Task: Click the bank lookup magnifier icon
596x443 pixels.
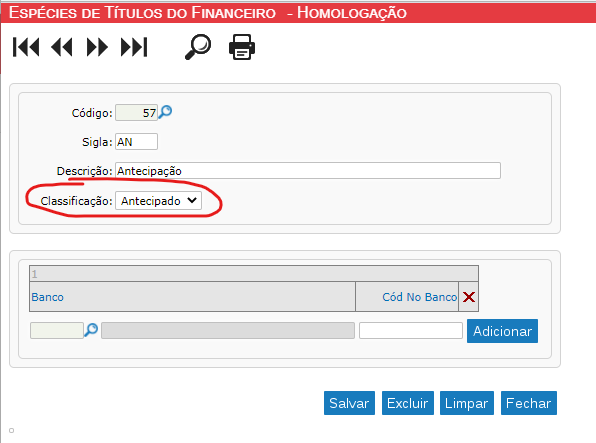Action: pos(91,330)
